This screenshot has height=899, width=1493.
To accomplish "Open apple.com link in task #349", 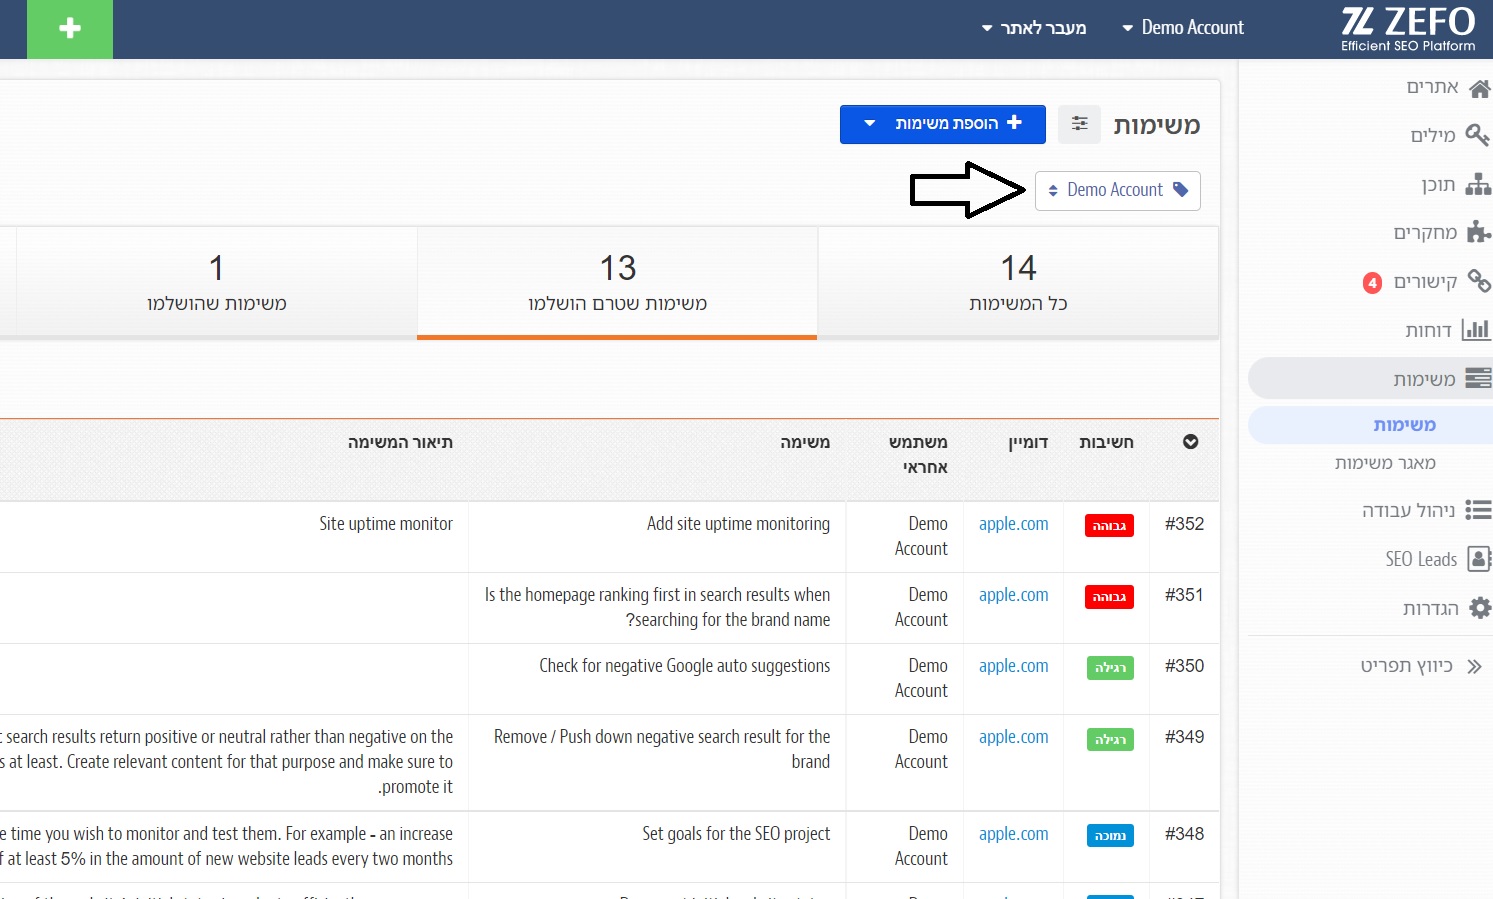I will [1014, 737].
